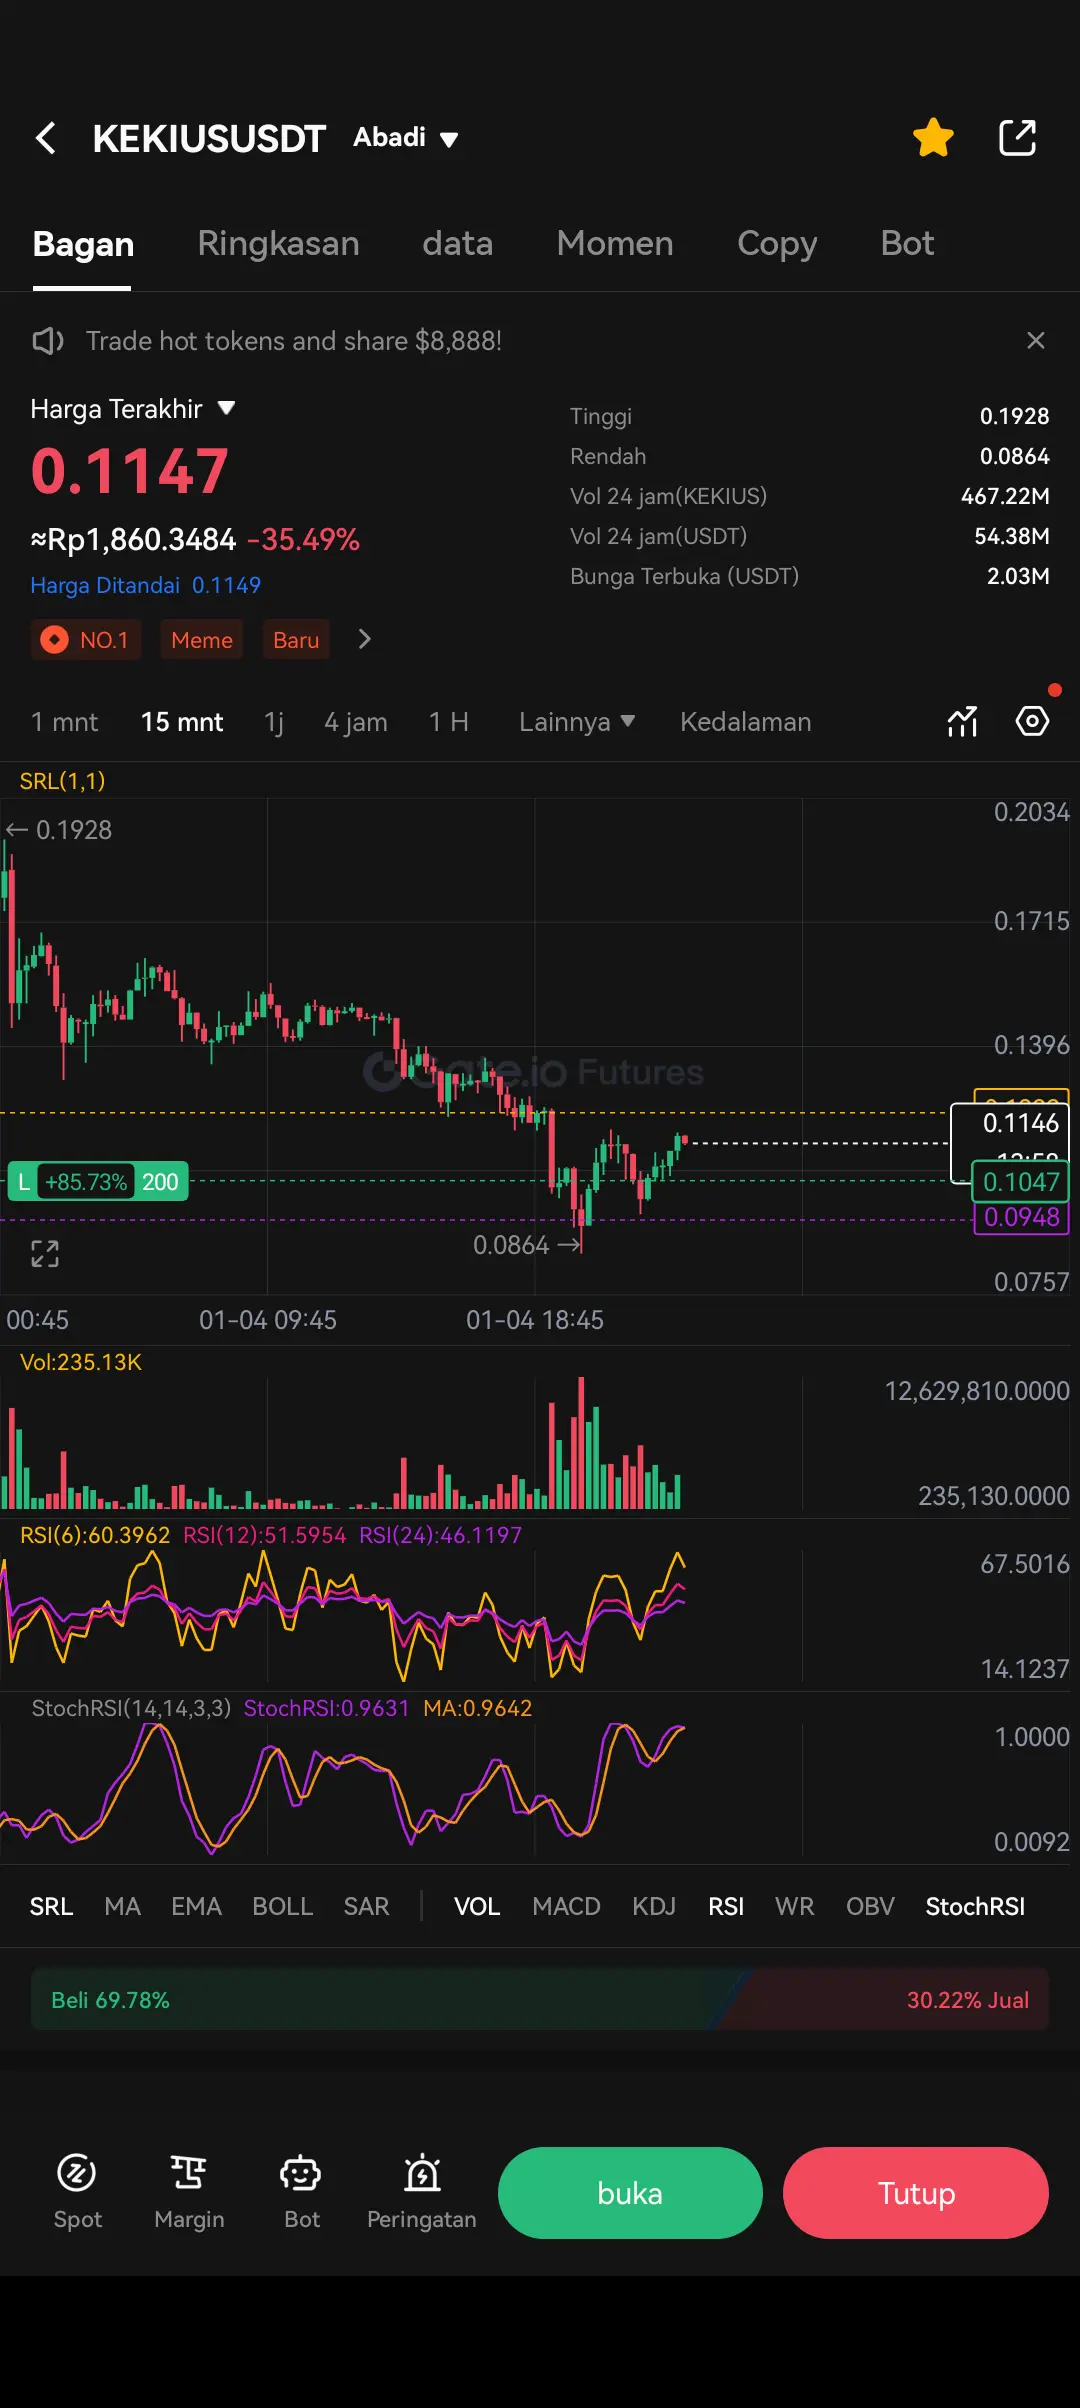Tap the Harga Ditandai 0.1149 link
The image size is (1080, 2408).
coord(145,585)
